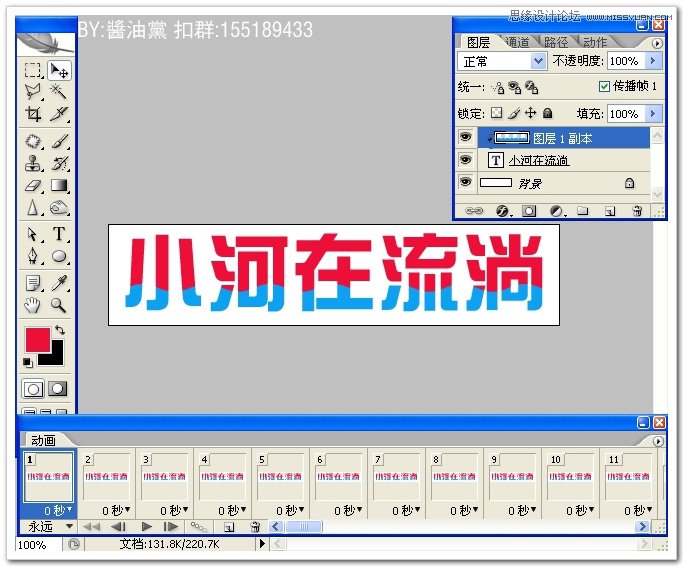Viewport: 683px width, 566px height.
Task: Select the Eraser tool
Action: 33,186
